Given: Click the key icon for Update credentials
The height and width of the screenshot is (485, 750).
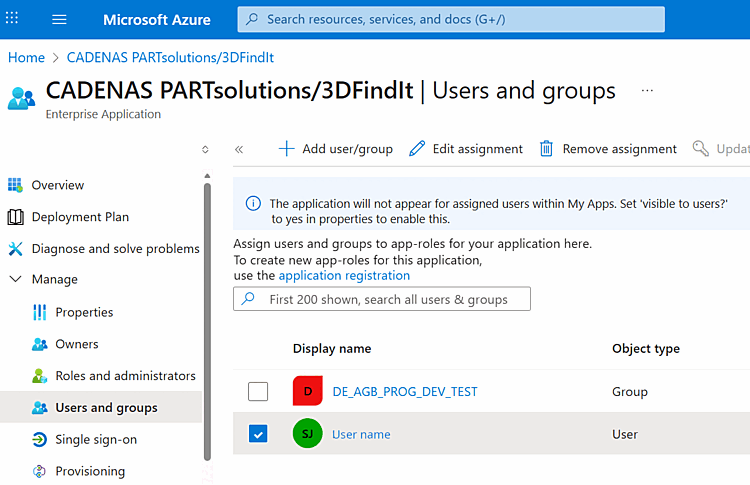Looking at the screenshot, I should click(x=701, y=148).
